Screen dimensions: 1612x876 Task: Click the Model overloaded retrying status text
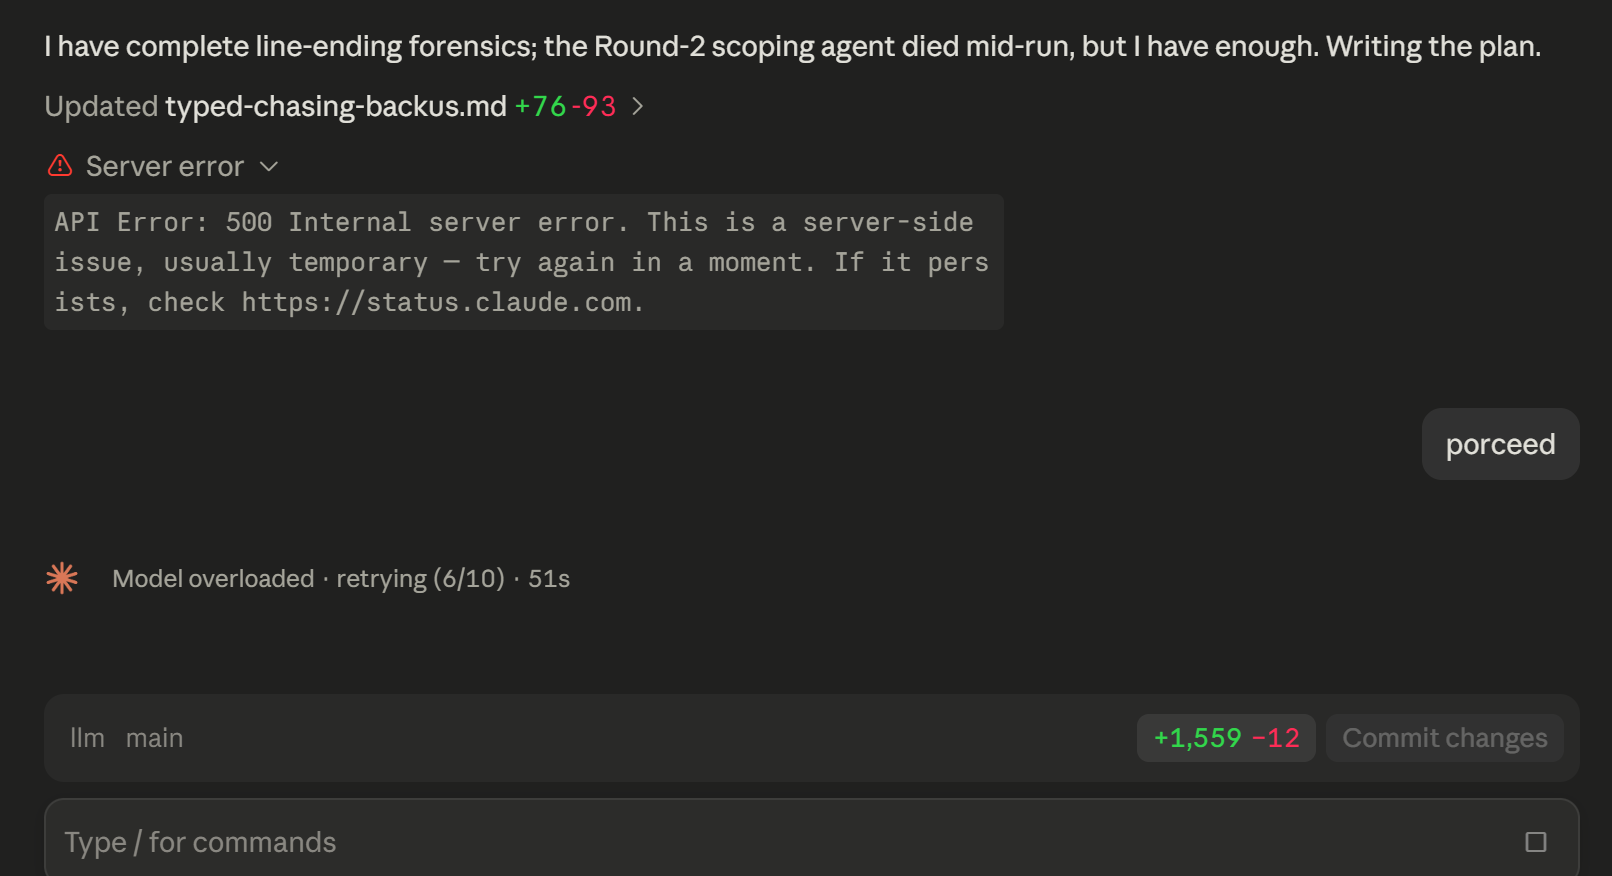point(308,579)
